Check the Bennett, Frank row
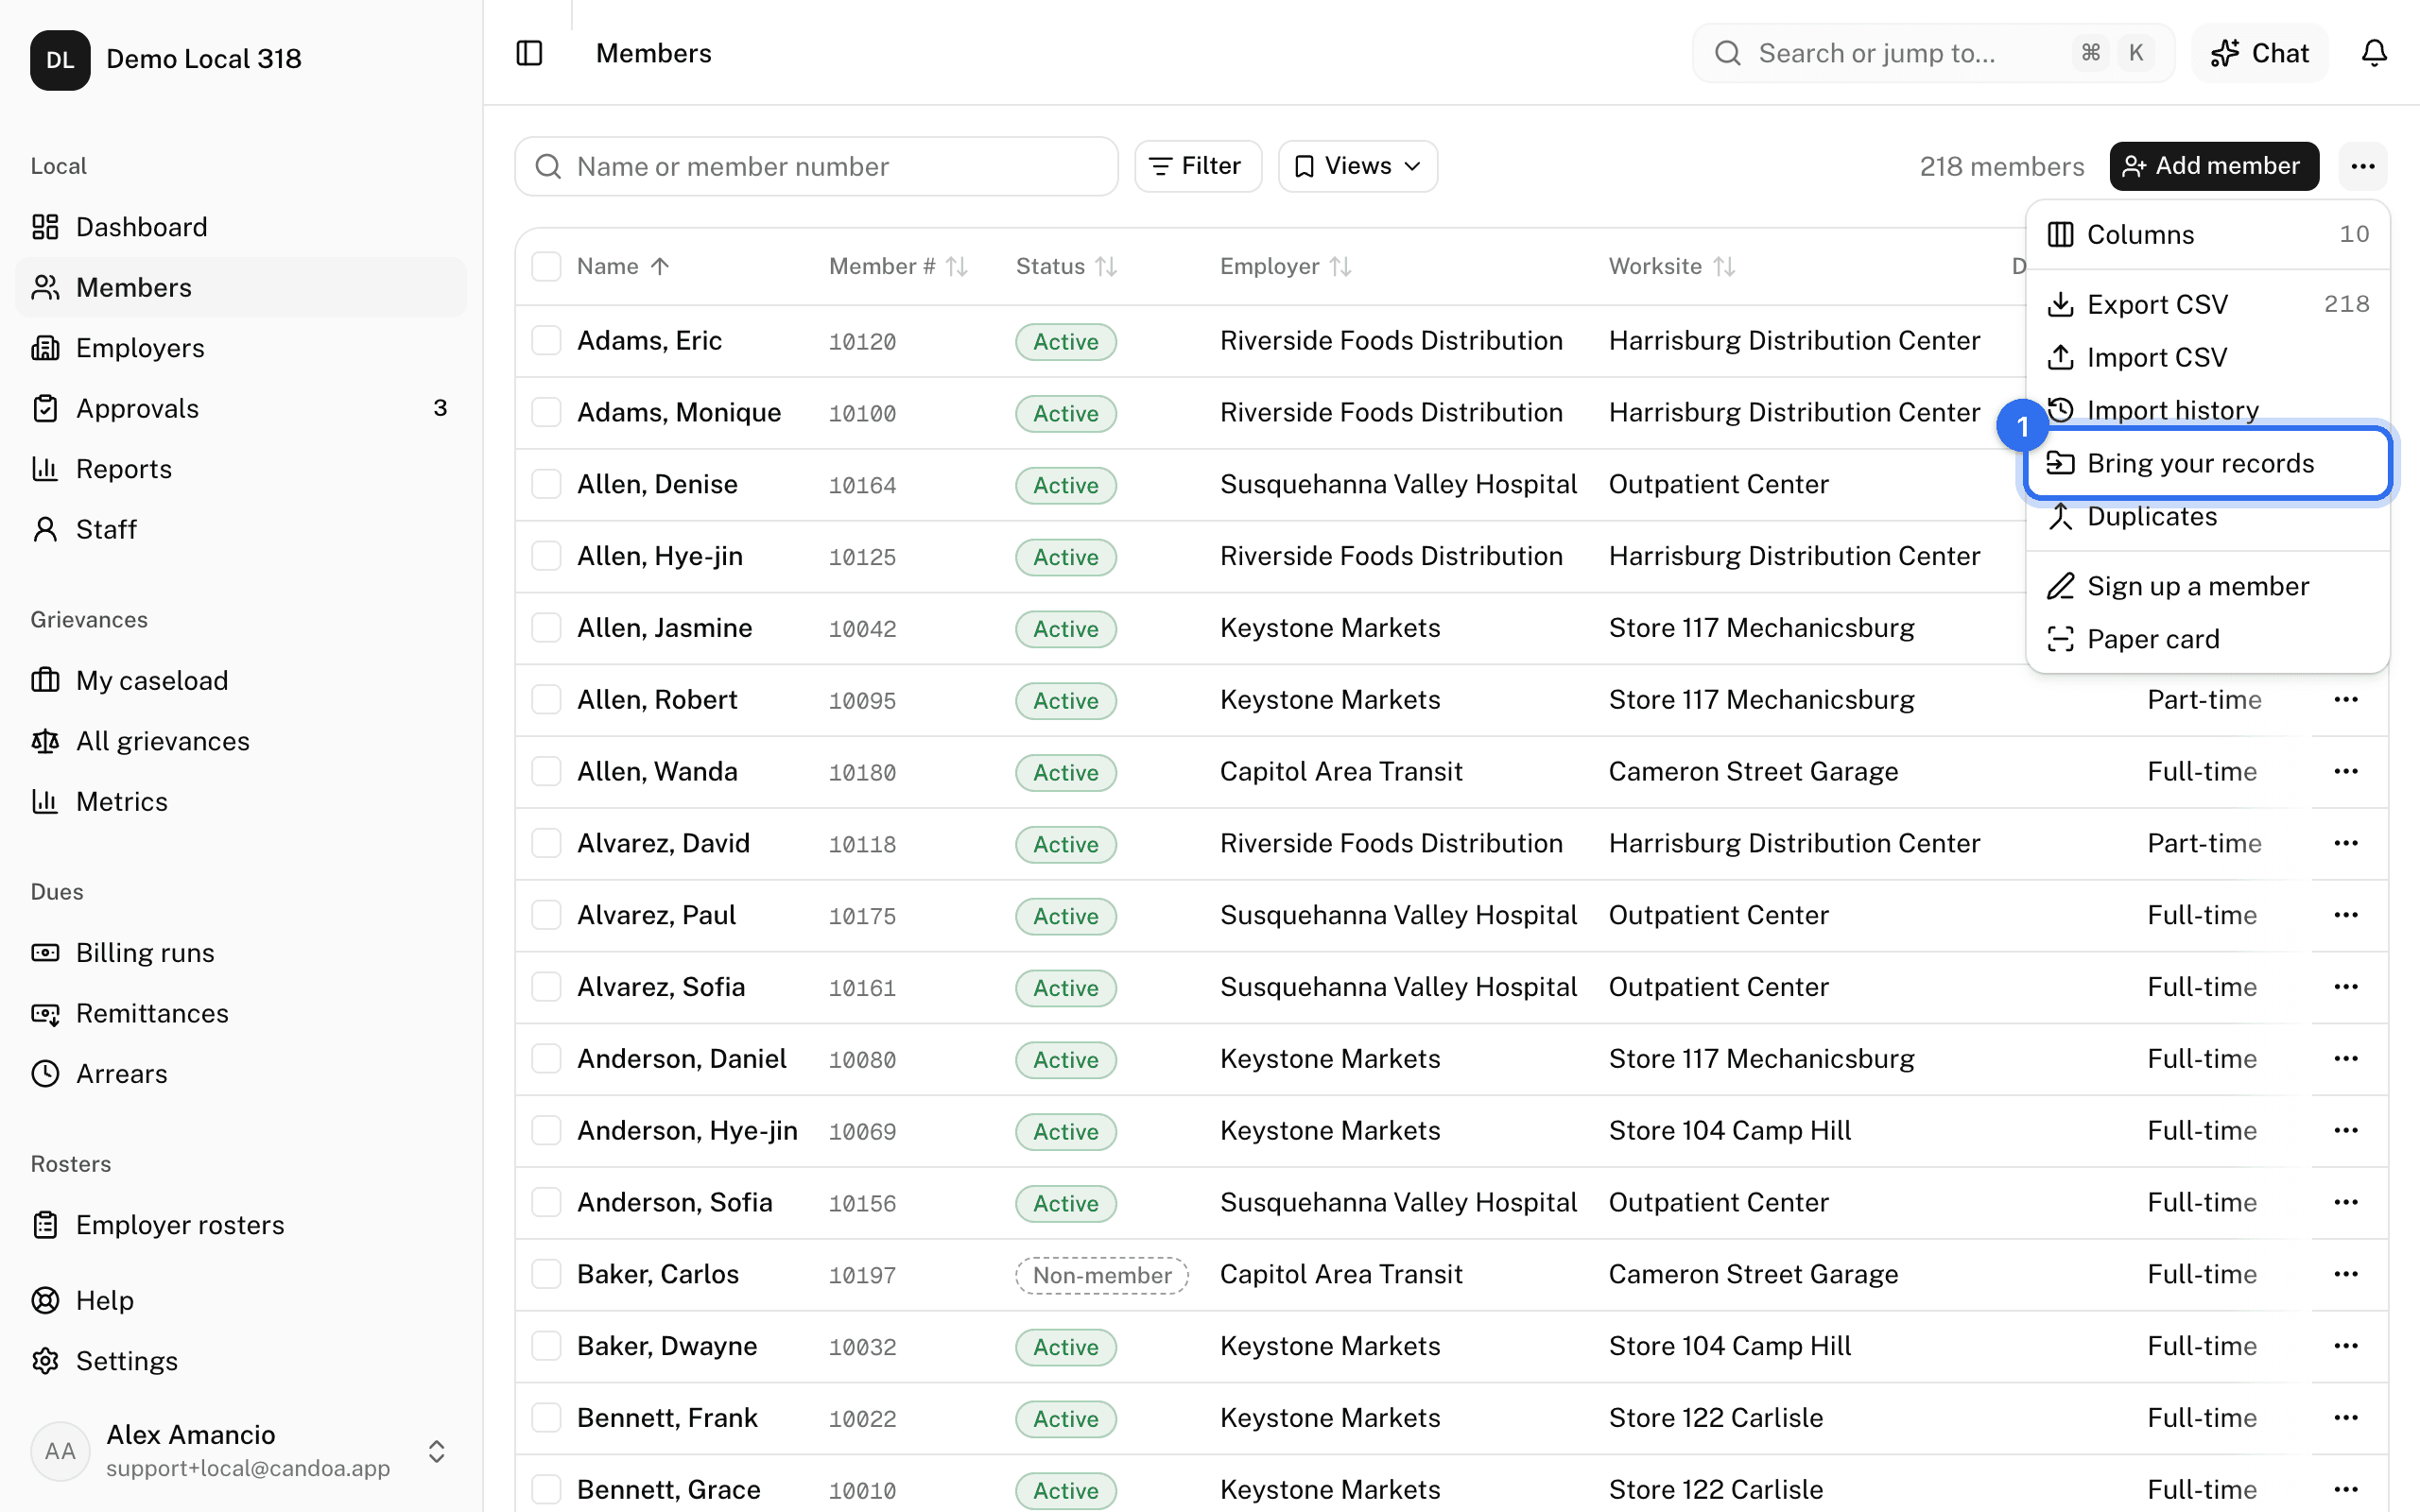 point(546,1418)
